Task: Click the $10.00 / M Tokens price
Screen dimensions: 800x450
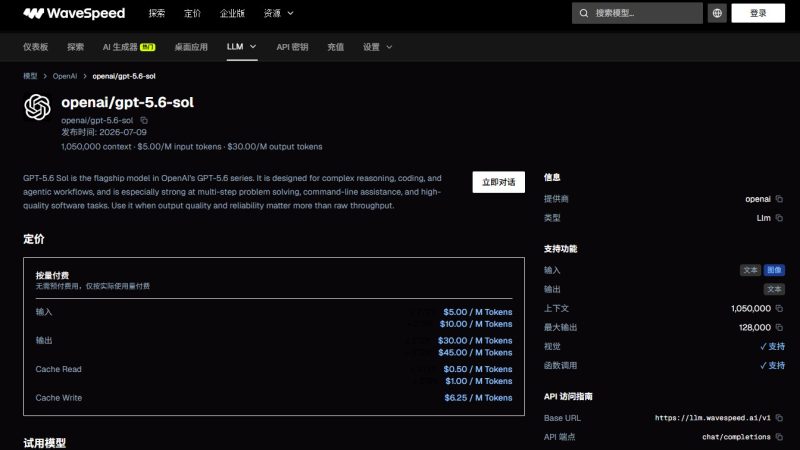Action: click(x=476, y=324)
